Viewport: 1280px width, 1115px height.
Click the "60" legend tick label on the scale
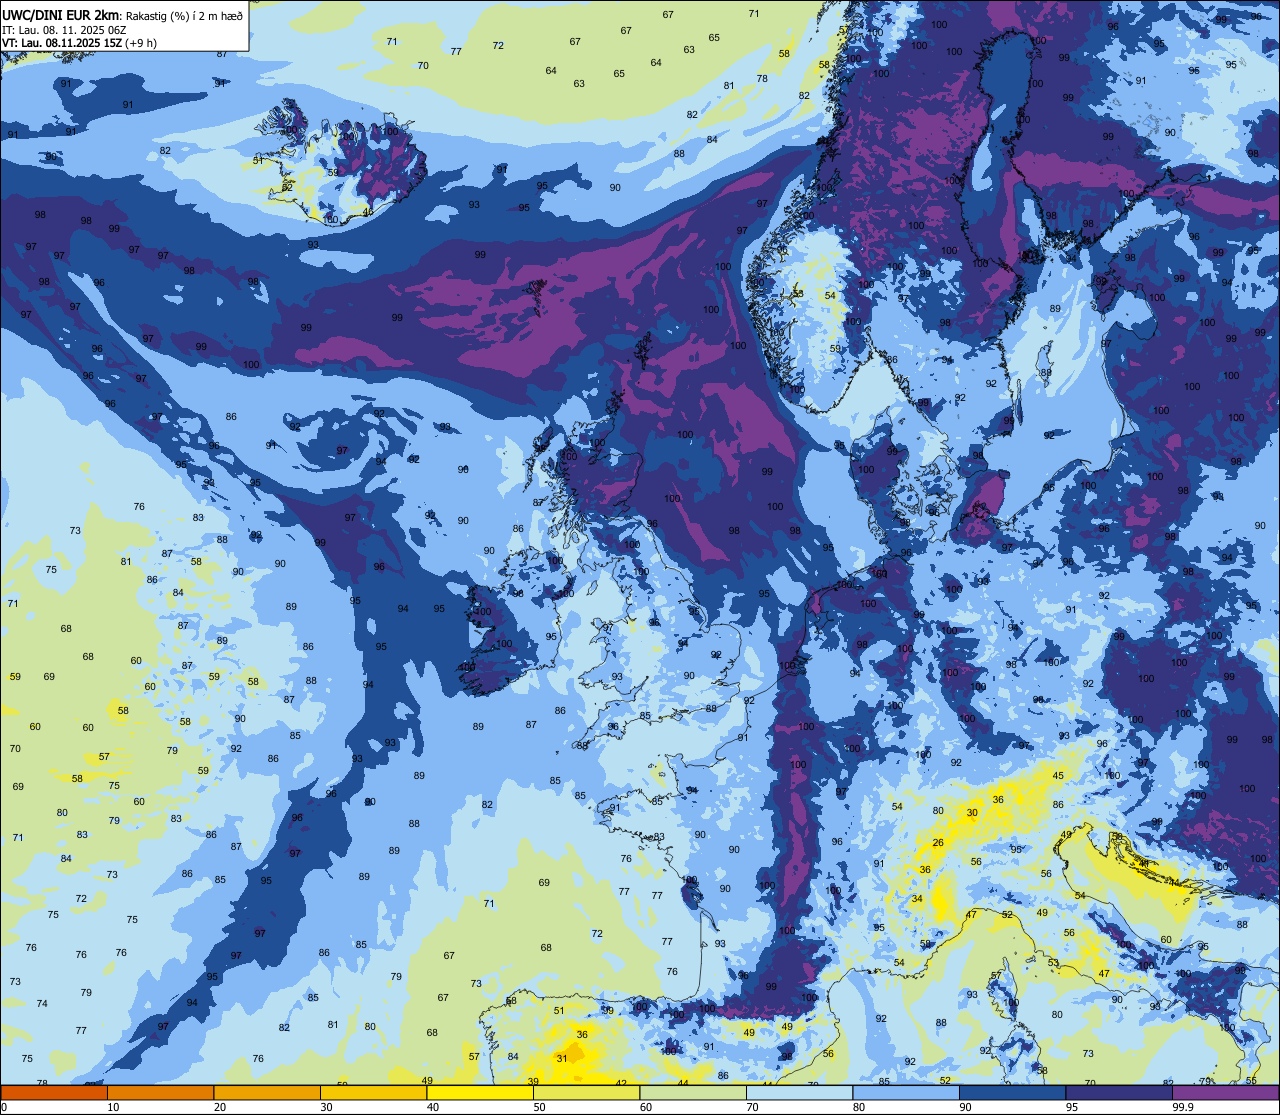pos(646,1107)
